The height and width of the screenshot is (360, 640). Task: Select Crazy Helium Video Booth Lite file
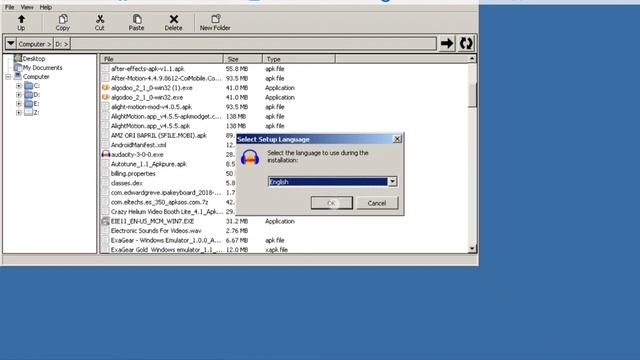(x=167, y=212)
